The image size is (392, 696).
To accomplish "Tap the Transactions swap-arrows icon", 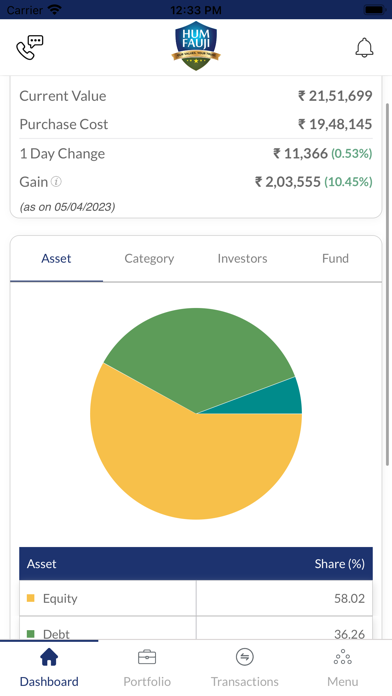I will (245, 657).
